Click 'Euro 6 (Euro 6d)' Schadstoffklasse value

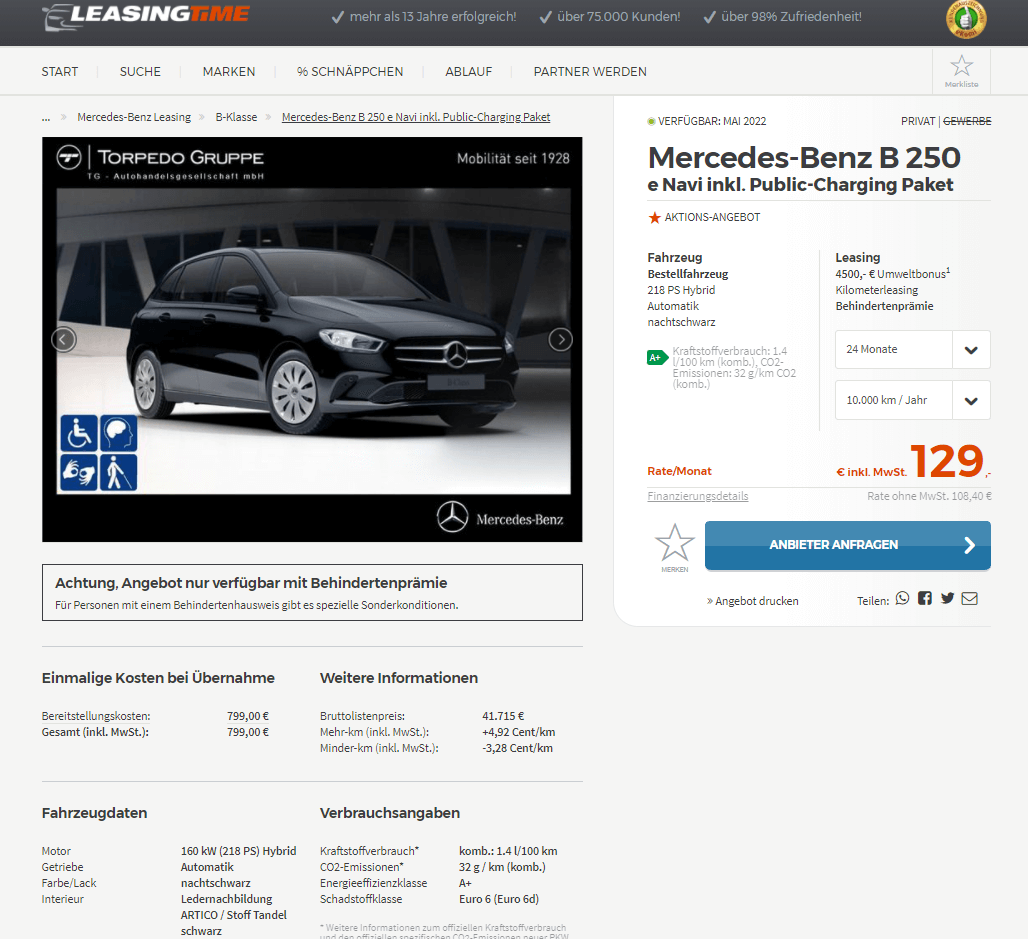499,899
